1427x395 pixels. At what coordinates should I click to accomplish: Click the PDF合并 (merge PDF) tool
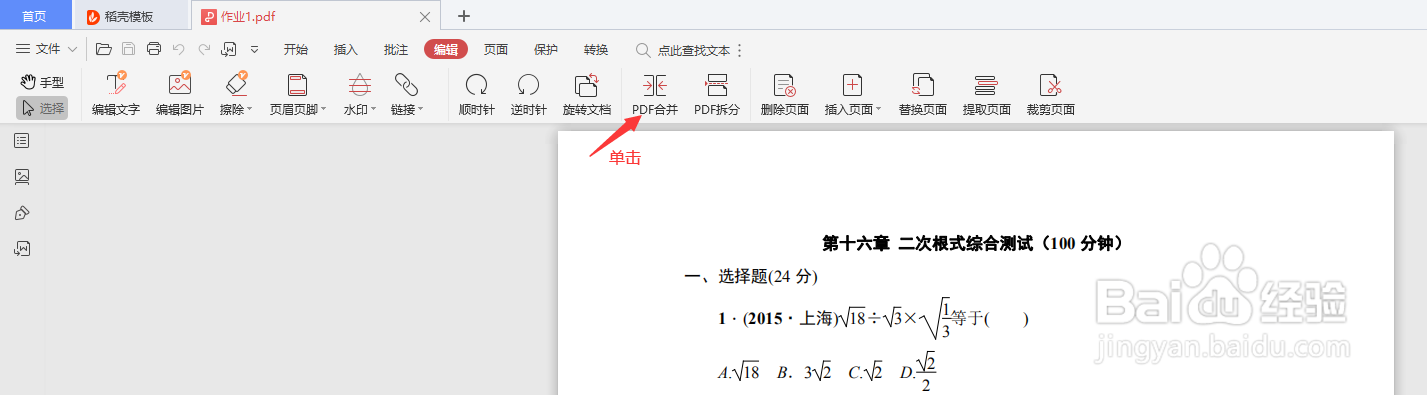pyautogui.click(x=655, y=95)
